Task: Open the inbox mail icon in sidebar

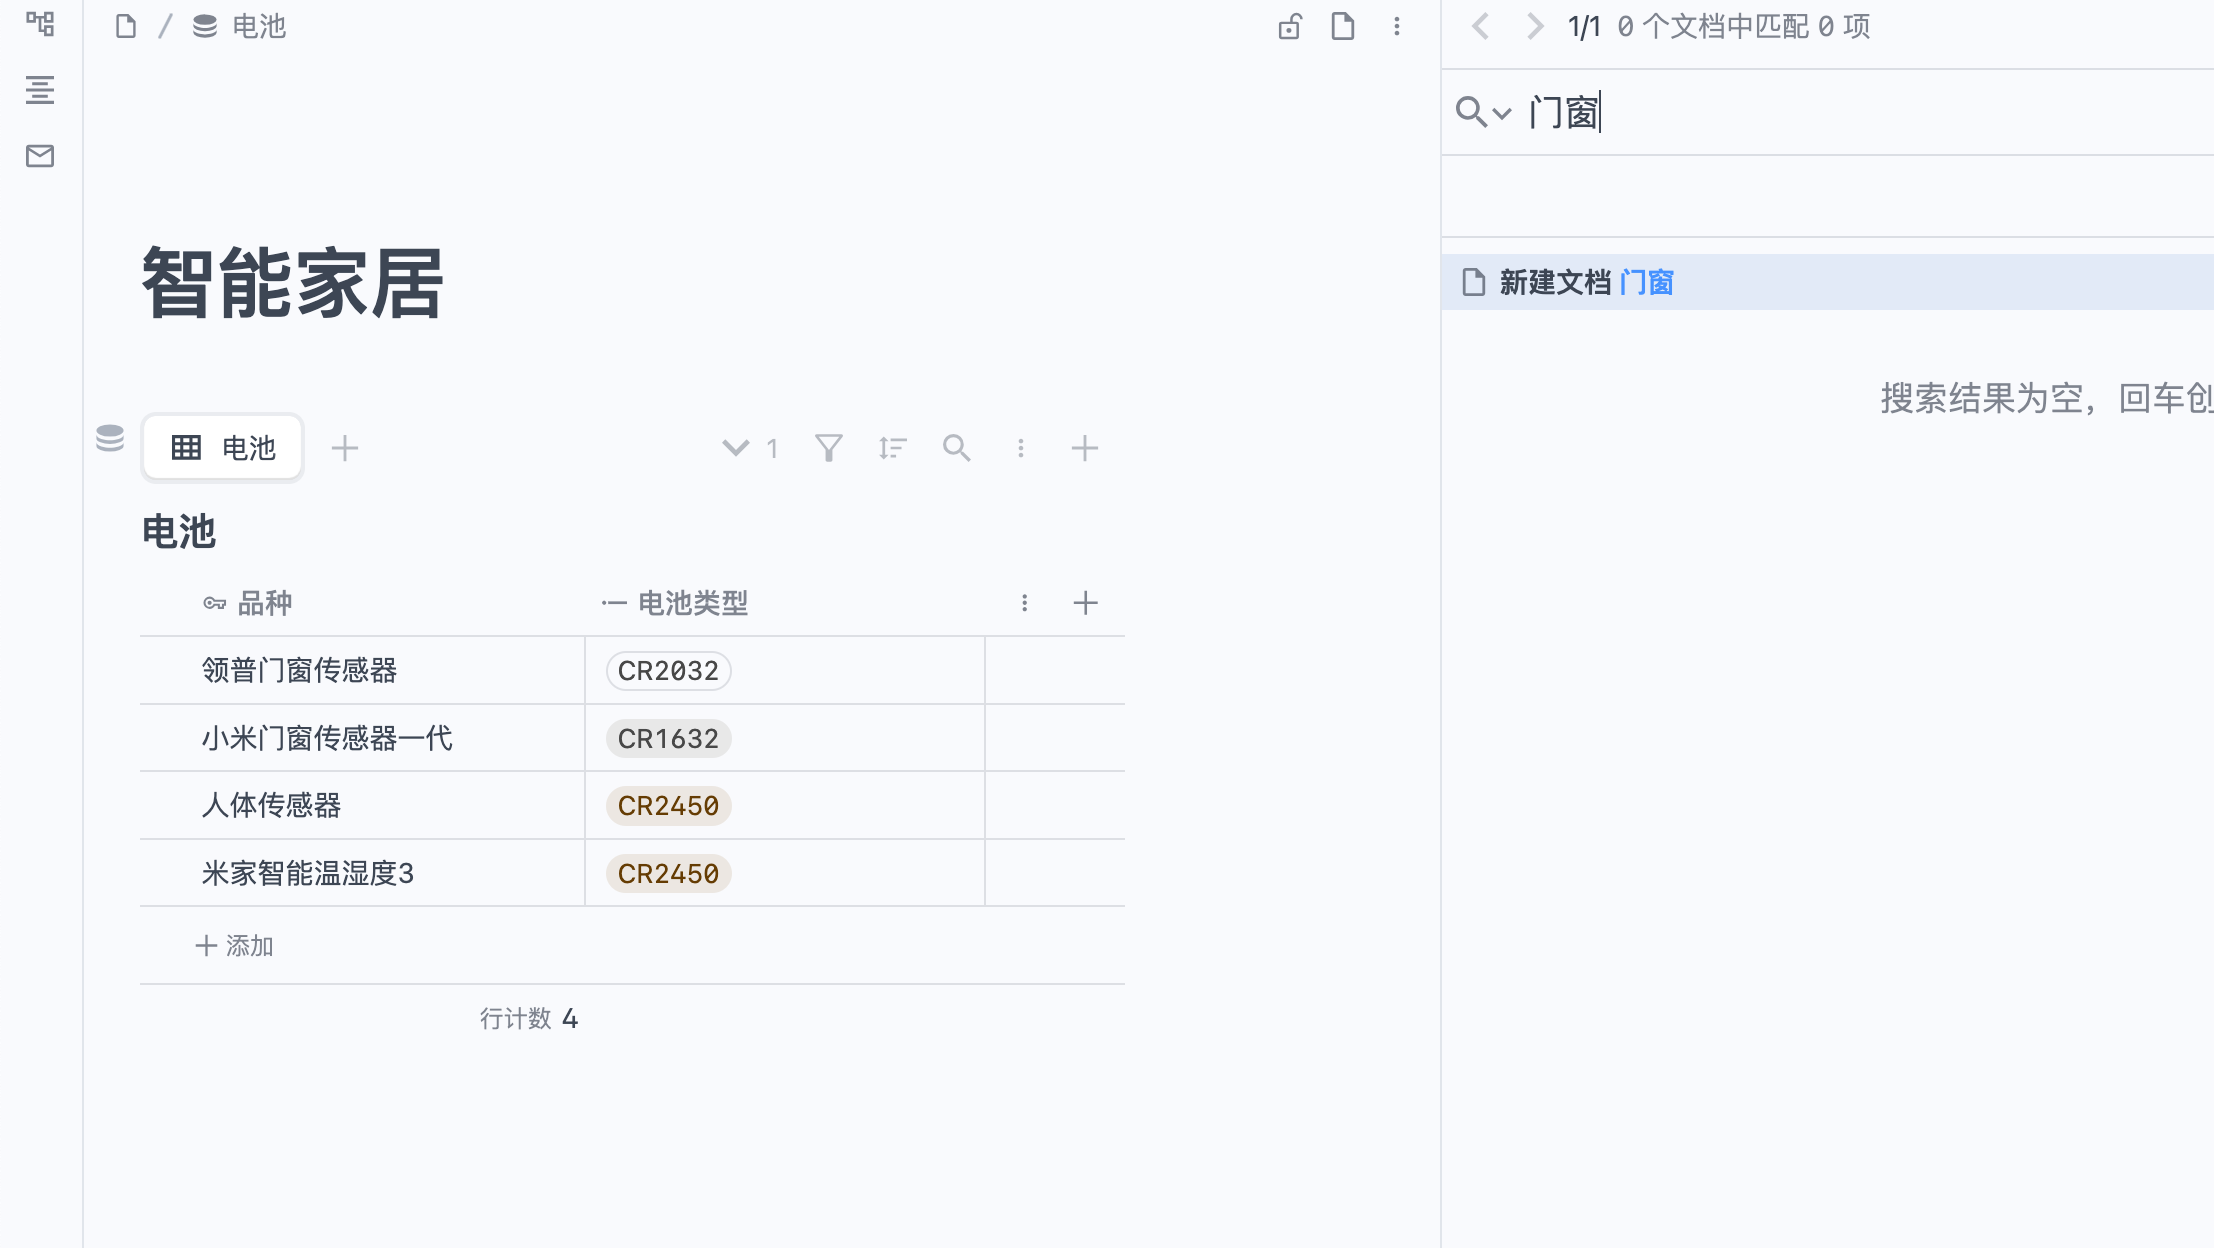Action: pyautogui.click(x=40, y=156)
